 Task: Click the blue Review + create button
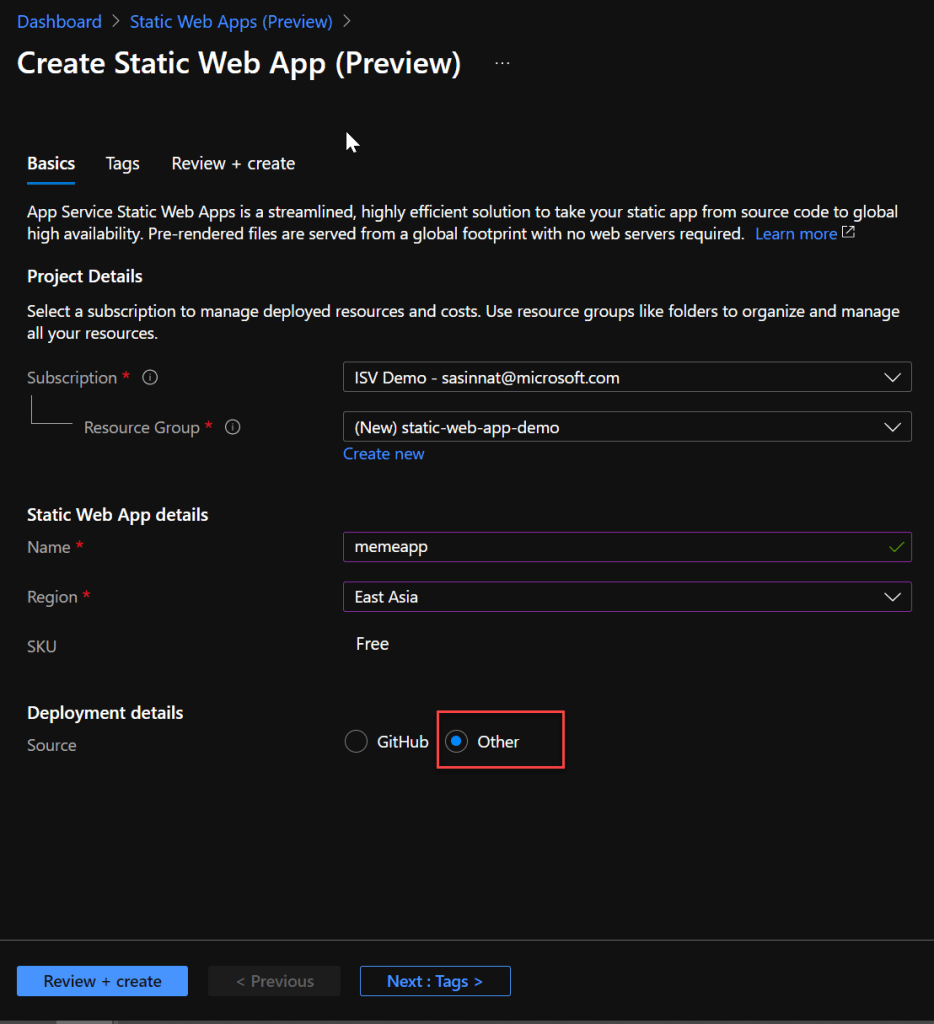point(103,981)
